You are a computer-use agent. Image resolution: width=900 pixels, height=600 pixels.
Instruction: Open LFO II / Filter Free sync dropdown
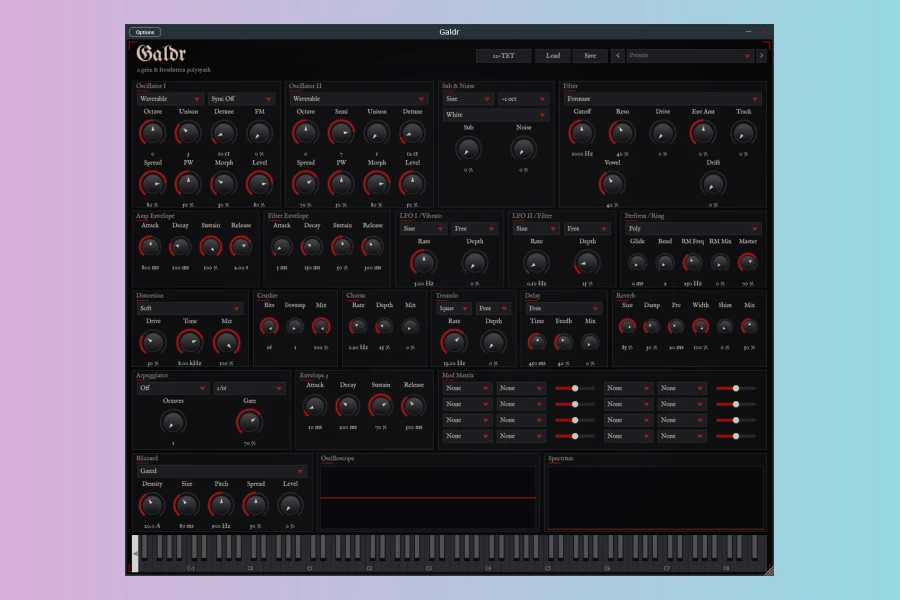(x=587, y=229)
